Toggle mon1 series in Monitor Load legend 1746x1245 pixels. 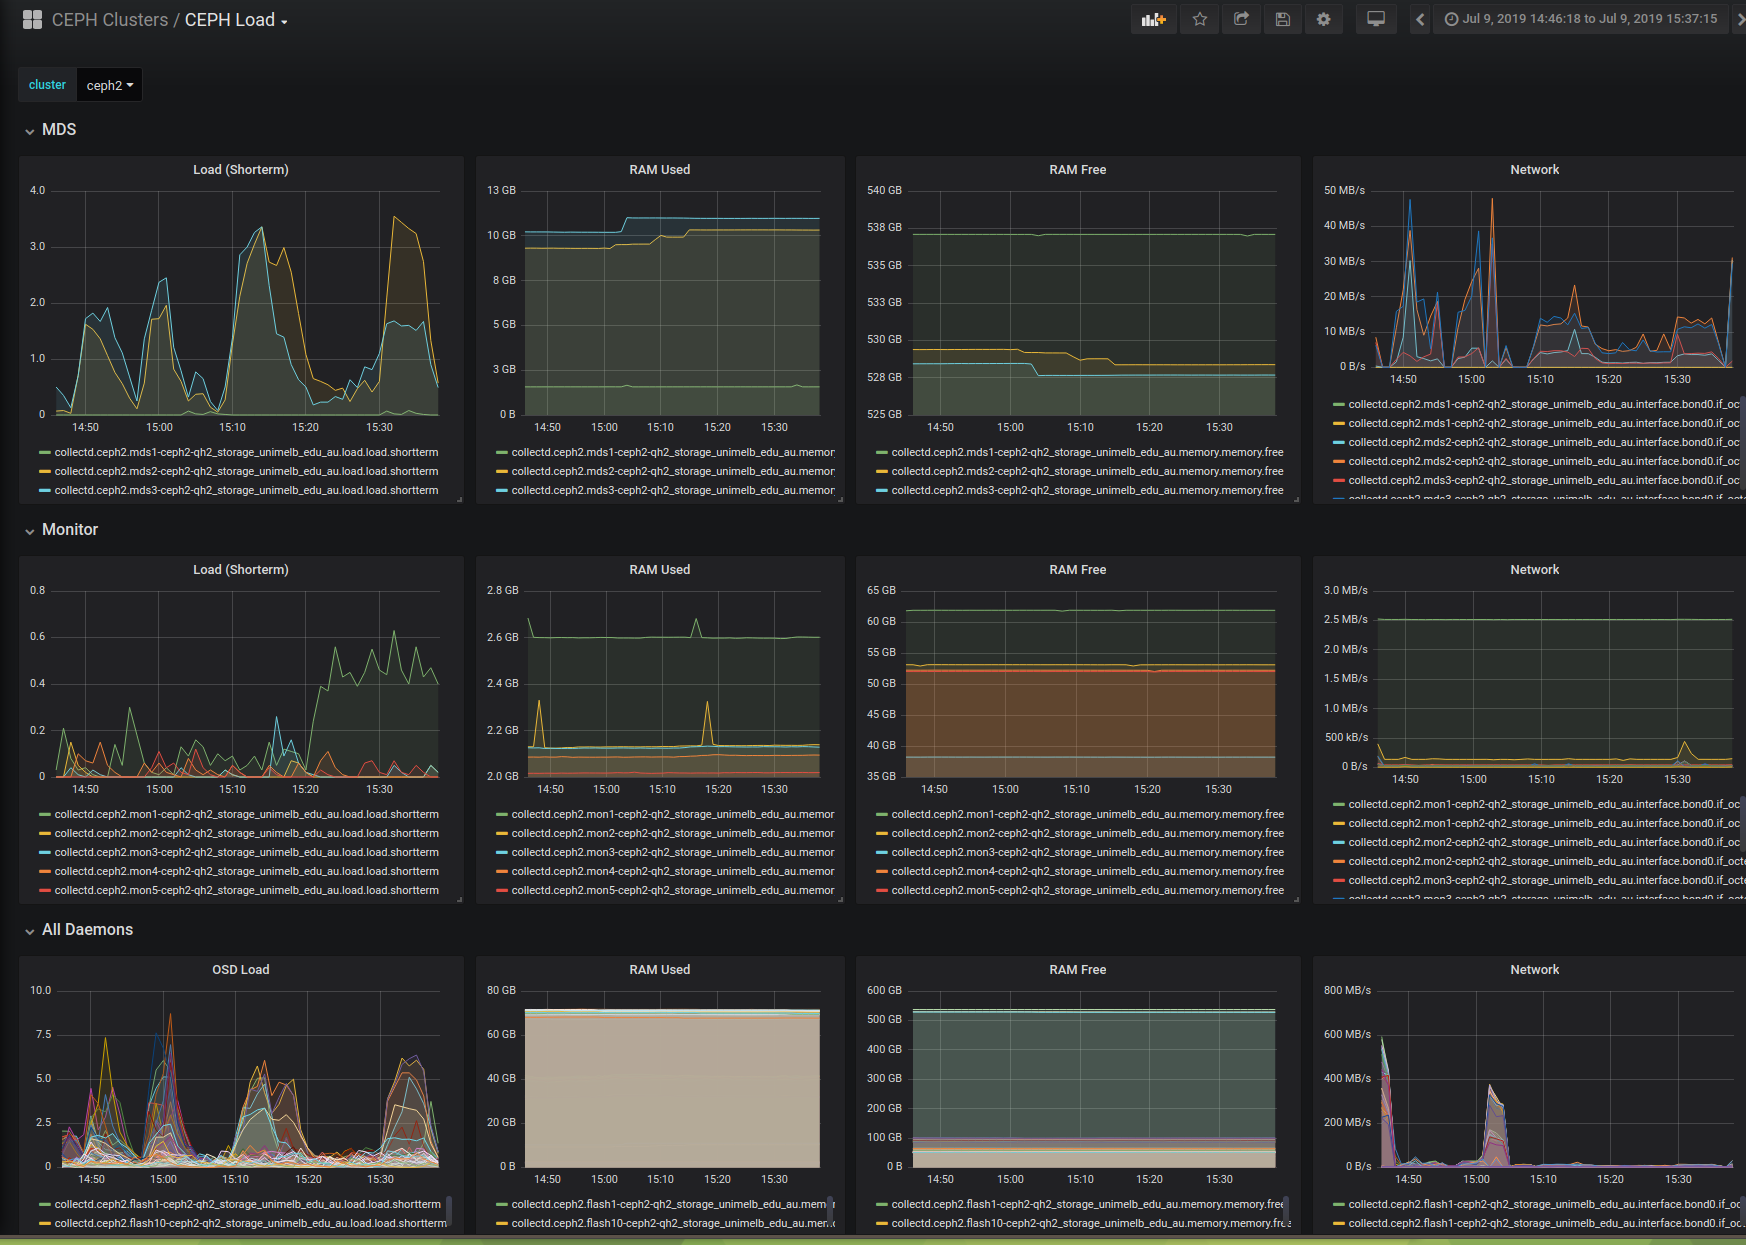point(246,815)
